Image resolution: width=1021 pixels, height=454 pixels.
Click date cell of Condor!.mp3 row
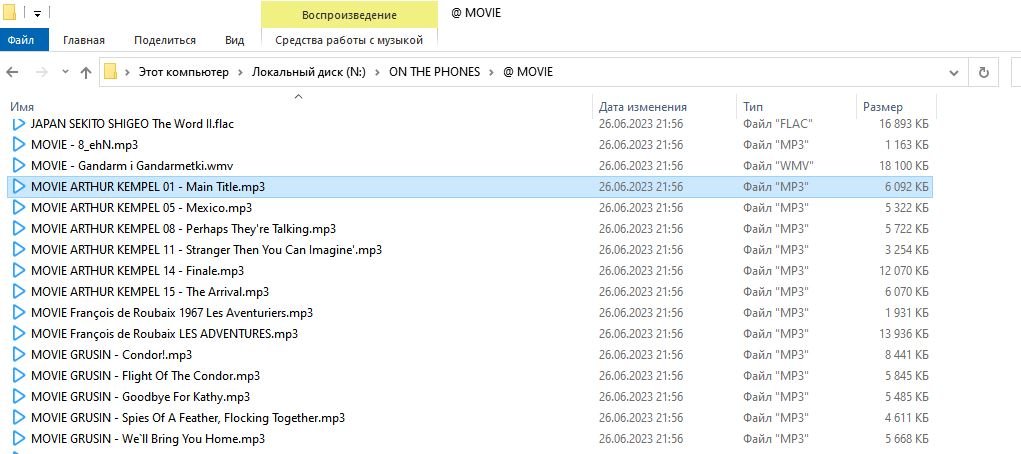[641, 354]
